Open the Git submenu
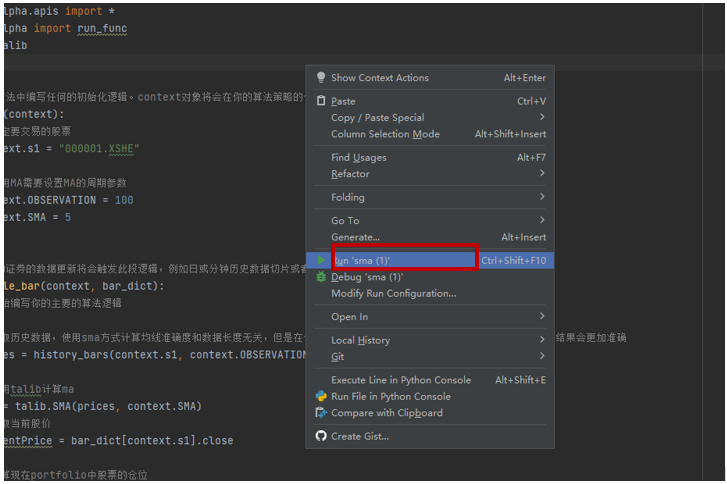Viewport: 727px width, 484px height. coord(430,357)
